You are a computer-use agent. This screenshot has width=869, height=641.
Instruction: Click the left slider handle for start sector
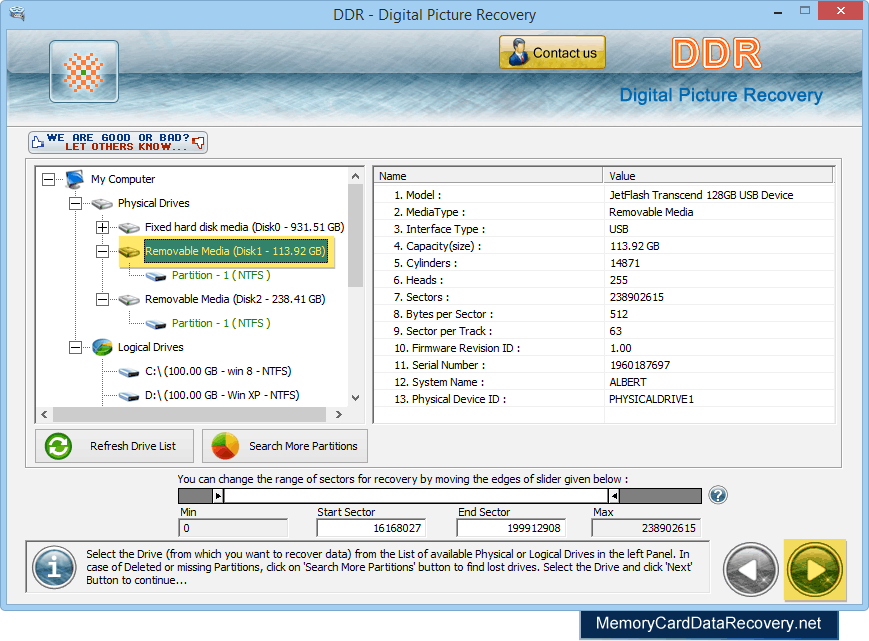click(218, 495)
